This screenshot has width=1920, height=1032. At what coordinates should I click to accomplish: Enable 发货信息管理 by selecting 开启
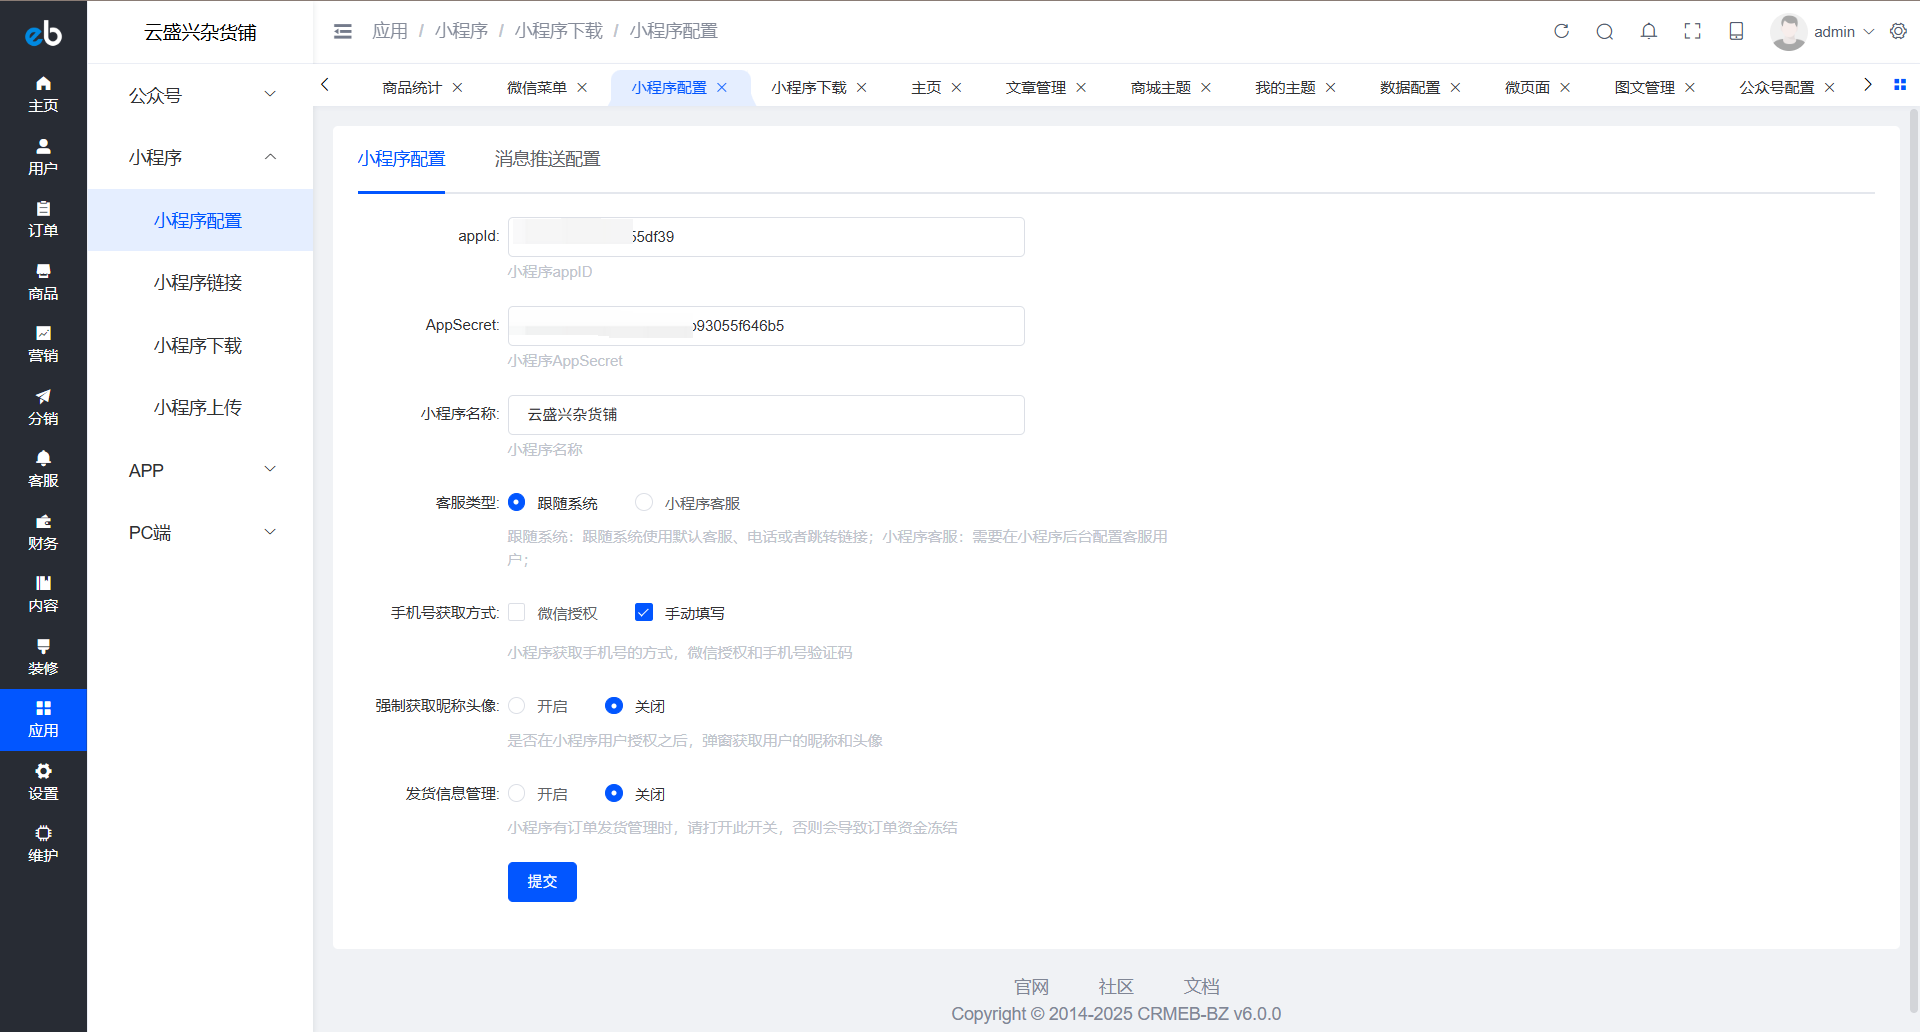point(516,793)
